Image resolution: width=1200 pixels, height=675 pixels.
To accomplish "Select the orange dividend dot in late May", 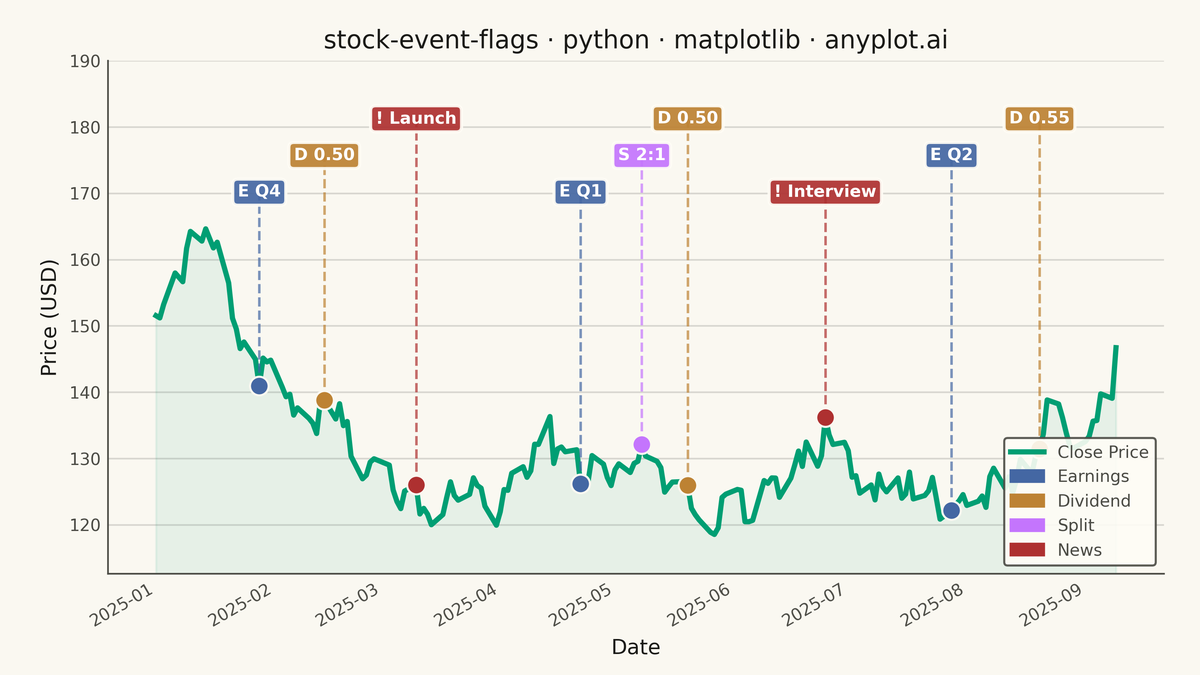I will [687, 486].
